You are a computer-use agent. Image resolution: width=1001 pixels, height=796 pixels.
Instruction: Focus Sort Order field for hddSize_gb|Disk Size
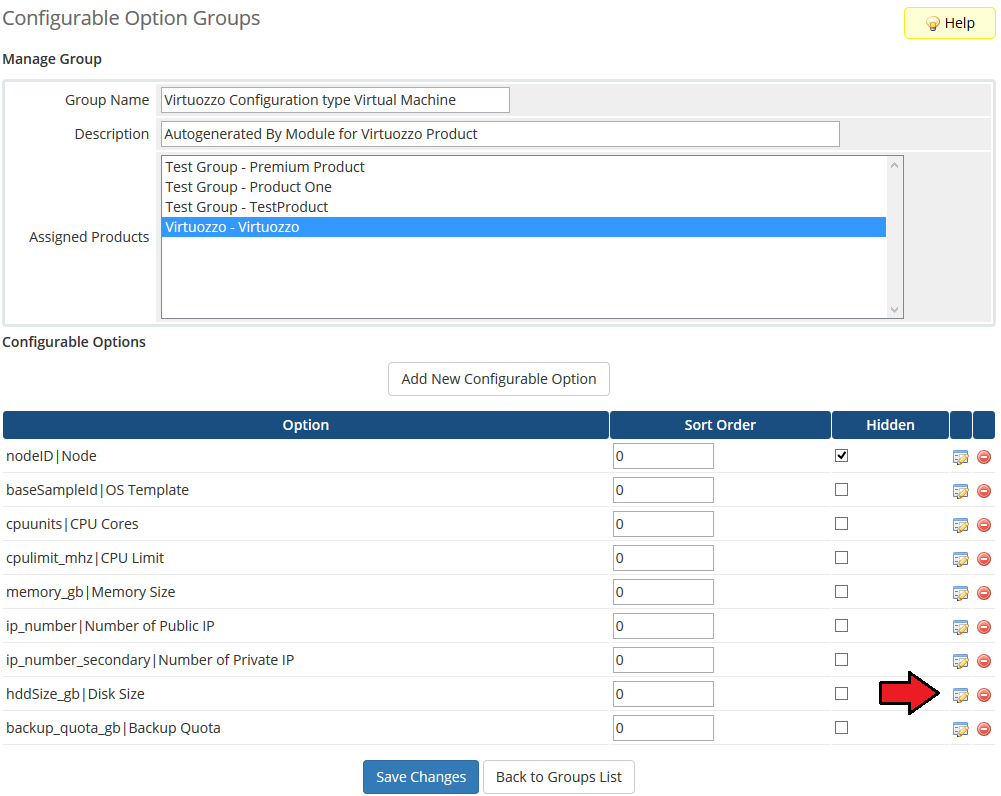click(x=663, y=694)
